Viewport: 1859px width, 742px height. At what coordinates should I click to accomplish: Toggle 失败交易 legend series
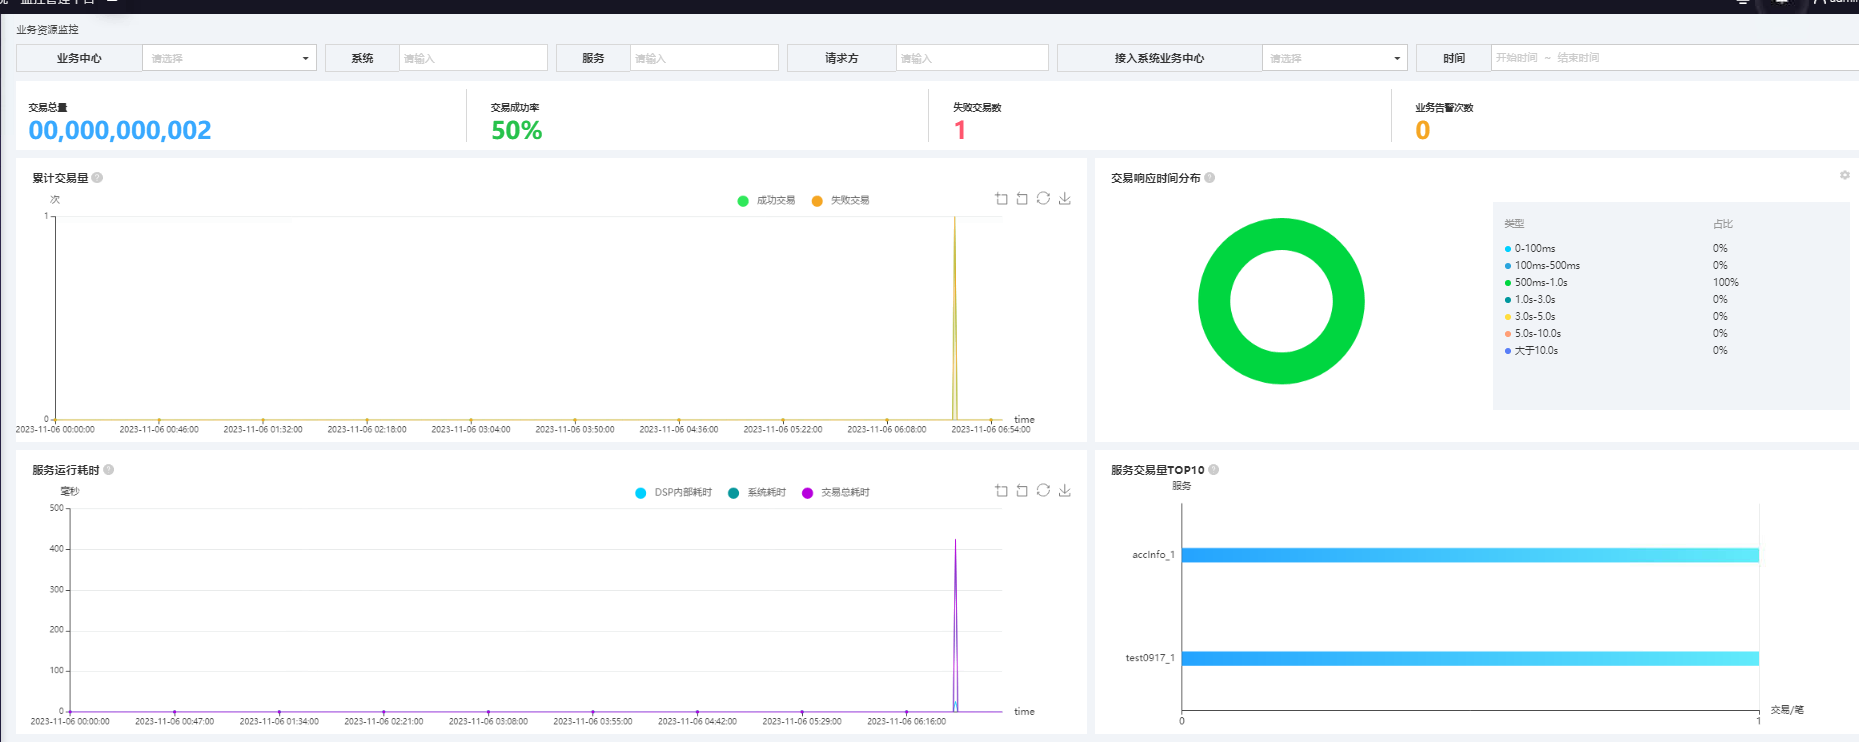tap(840, 201)
